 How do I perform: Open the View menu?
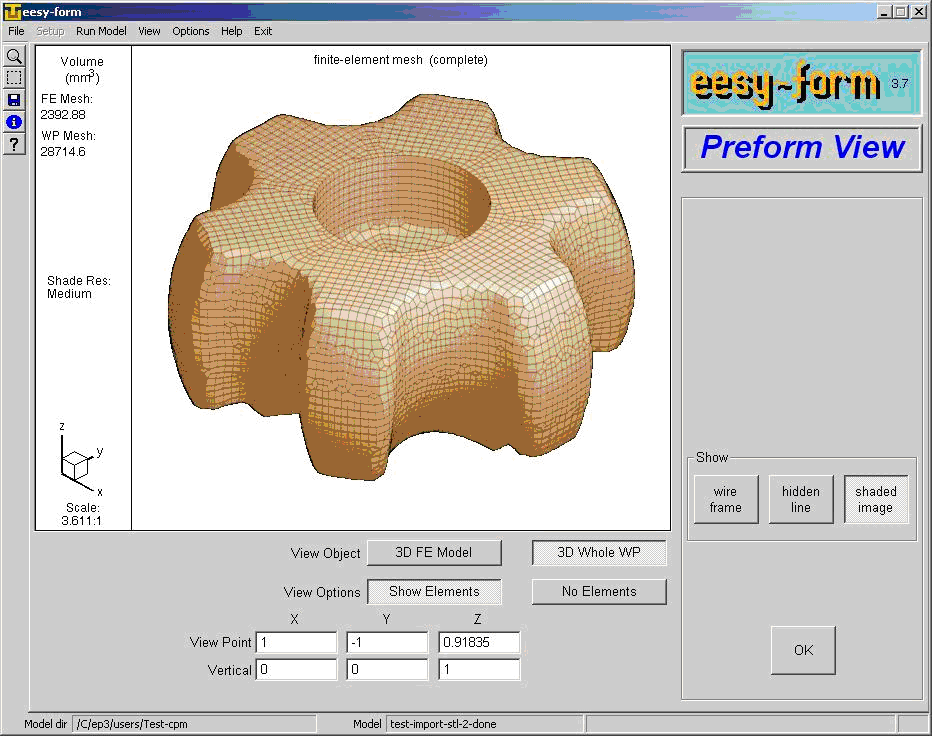coord(149,31)
